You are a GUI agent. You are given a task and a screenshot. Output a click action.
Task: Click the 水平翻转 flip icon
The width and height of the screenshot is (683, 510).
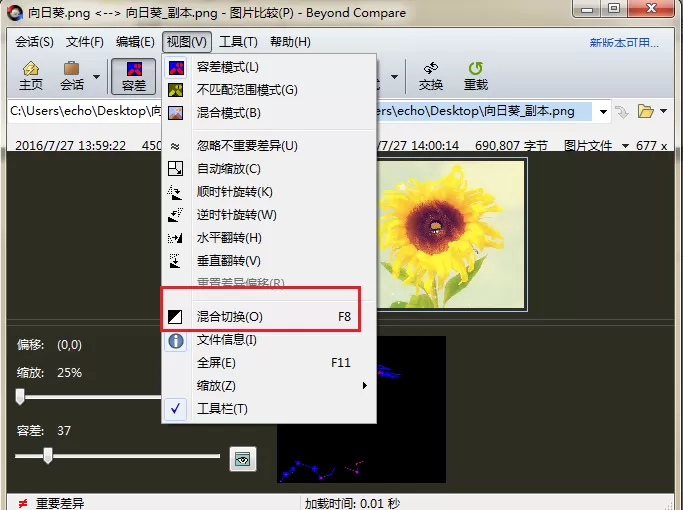tap(175, 238)
